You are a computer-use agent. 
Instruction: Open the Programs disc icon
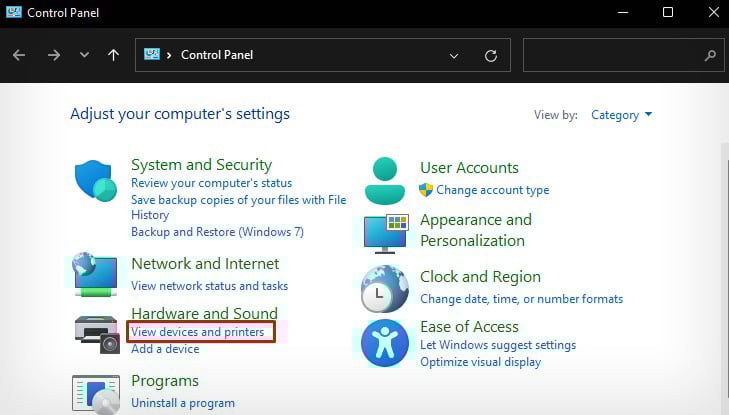click(96, 395)
